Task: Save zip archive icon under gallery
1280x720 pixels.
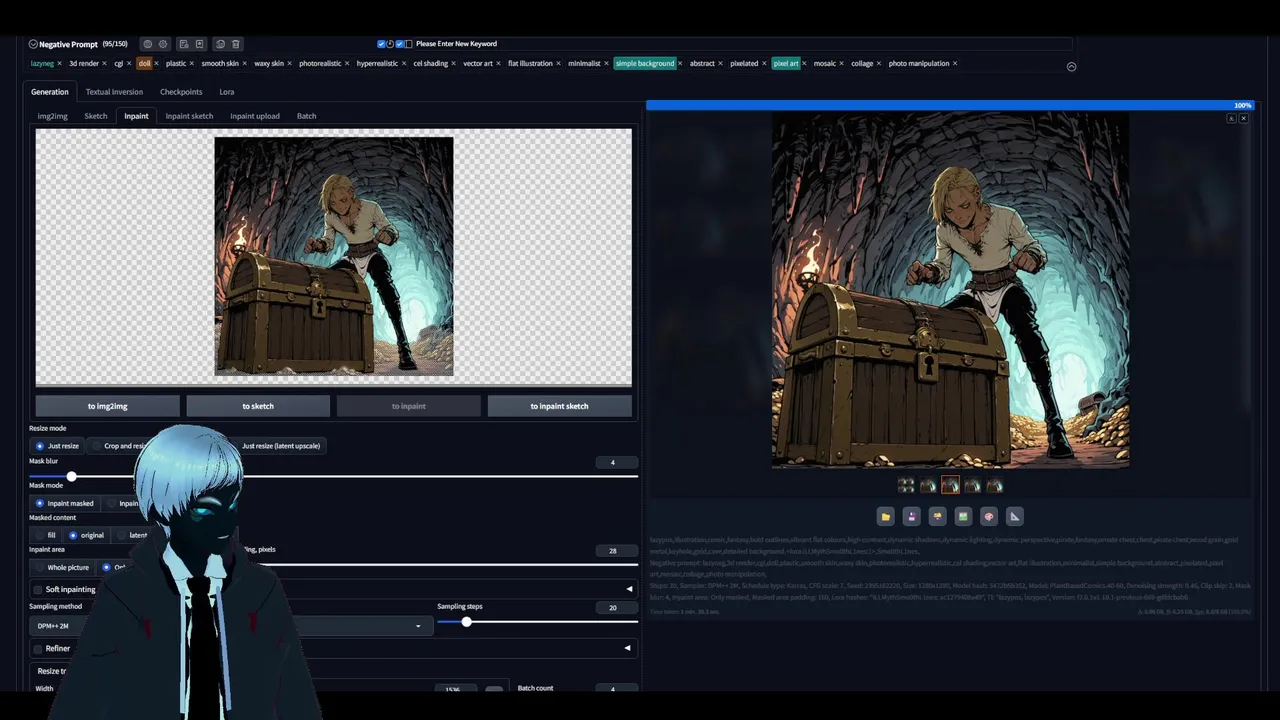Action: 937,516
